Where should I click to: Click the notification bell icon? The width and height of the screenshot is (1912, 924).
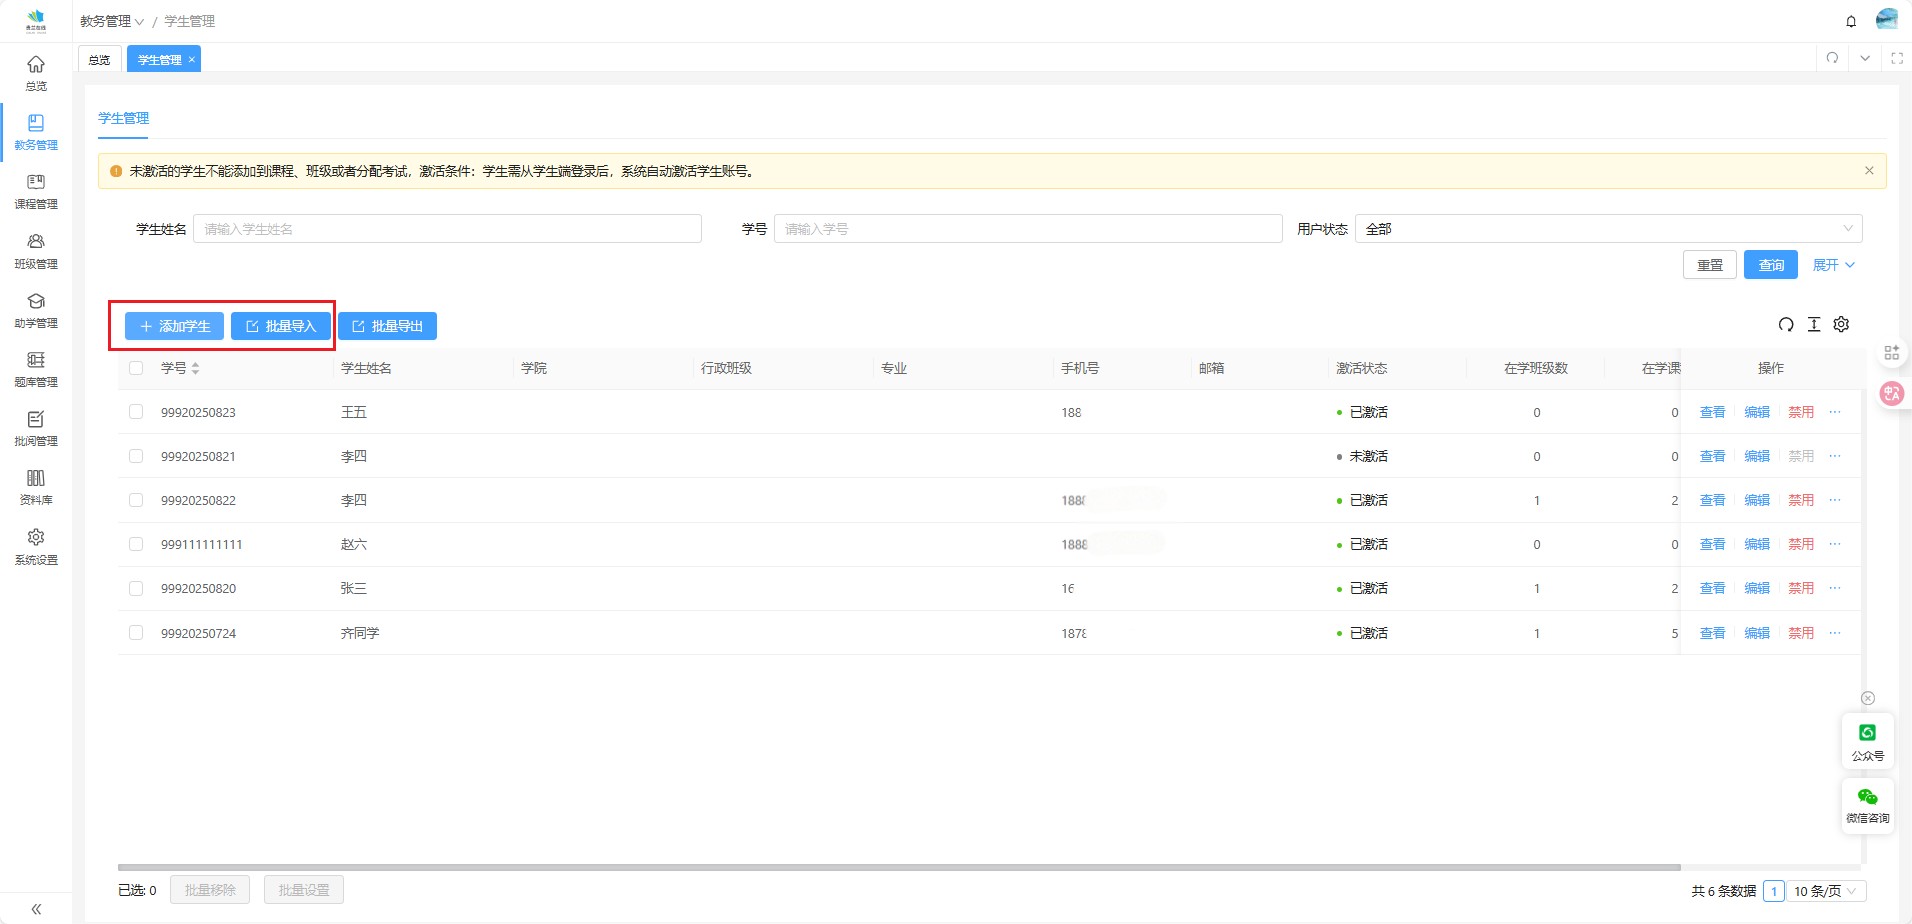[x=1851, y=21]
